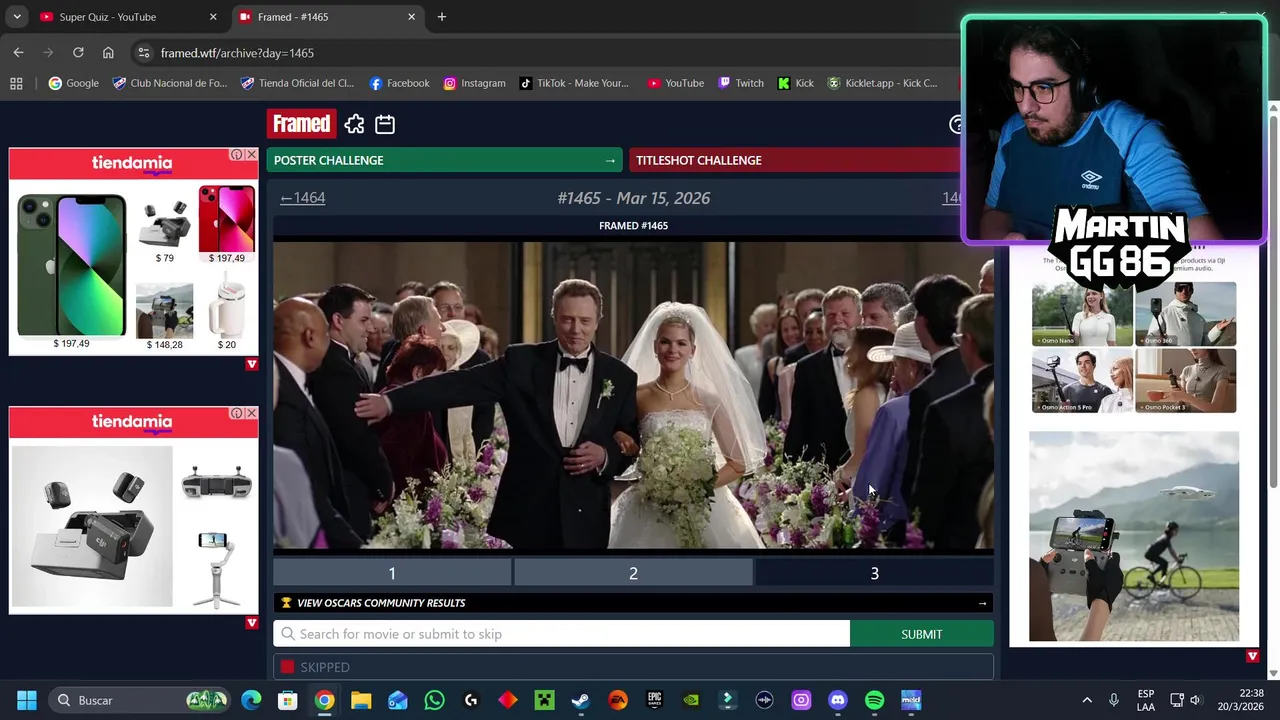Screen dimensions: 1280x720
Task: Click the address bar URL
Action: [x=237, y=53]
